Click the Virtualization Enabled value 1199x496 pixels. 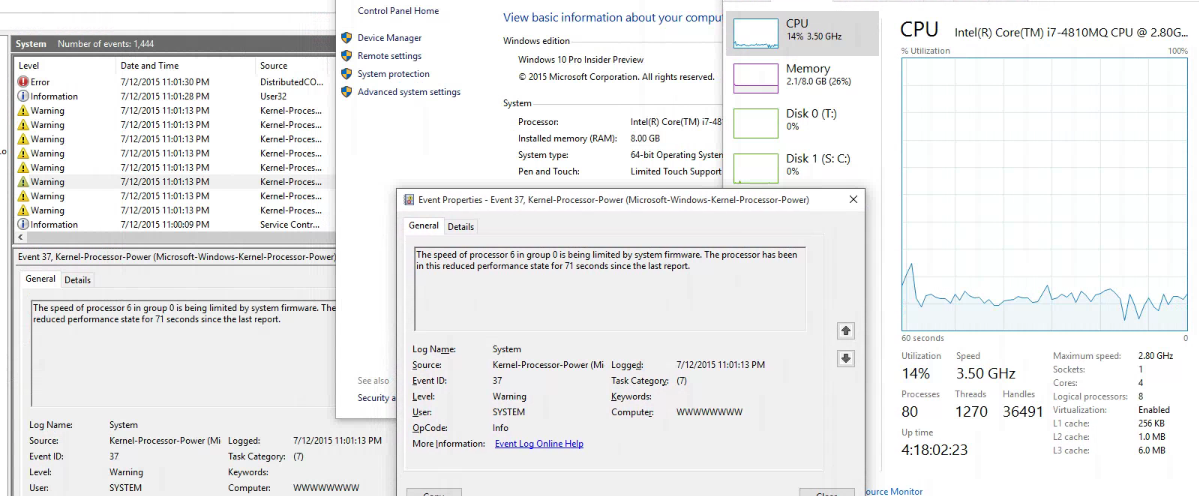pos(1153,410)
